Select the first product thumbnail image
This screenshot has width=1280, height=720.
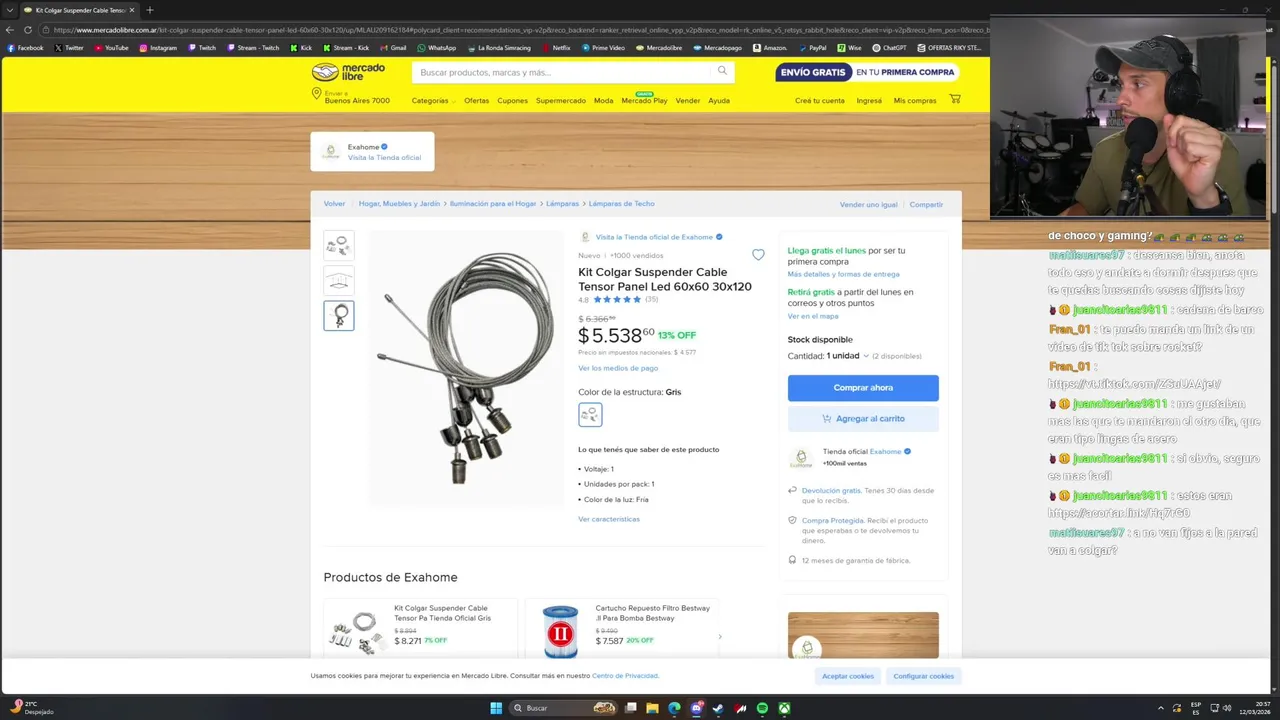click(339, 246)
